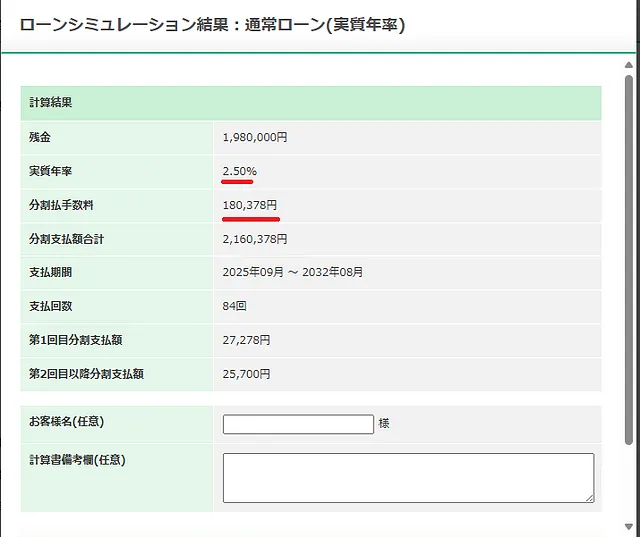The image size is (640, 537).
Task: Click the vertical scrollbar thumb
Action: pos(629,260)
